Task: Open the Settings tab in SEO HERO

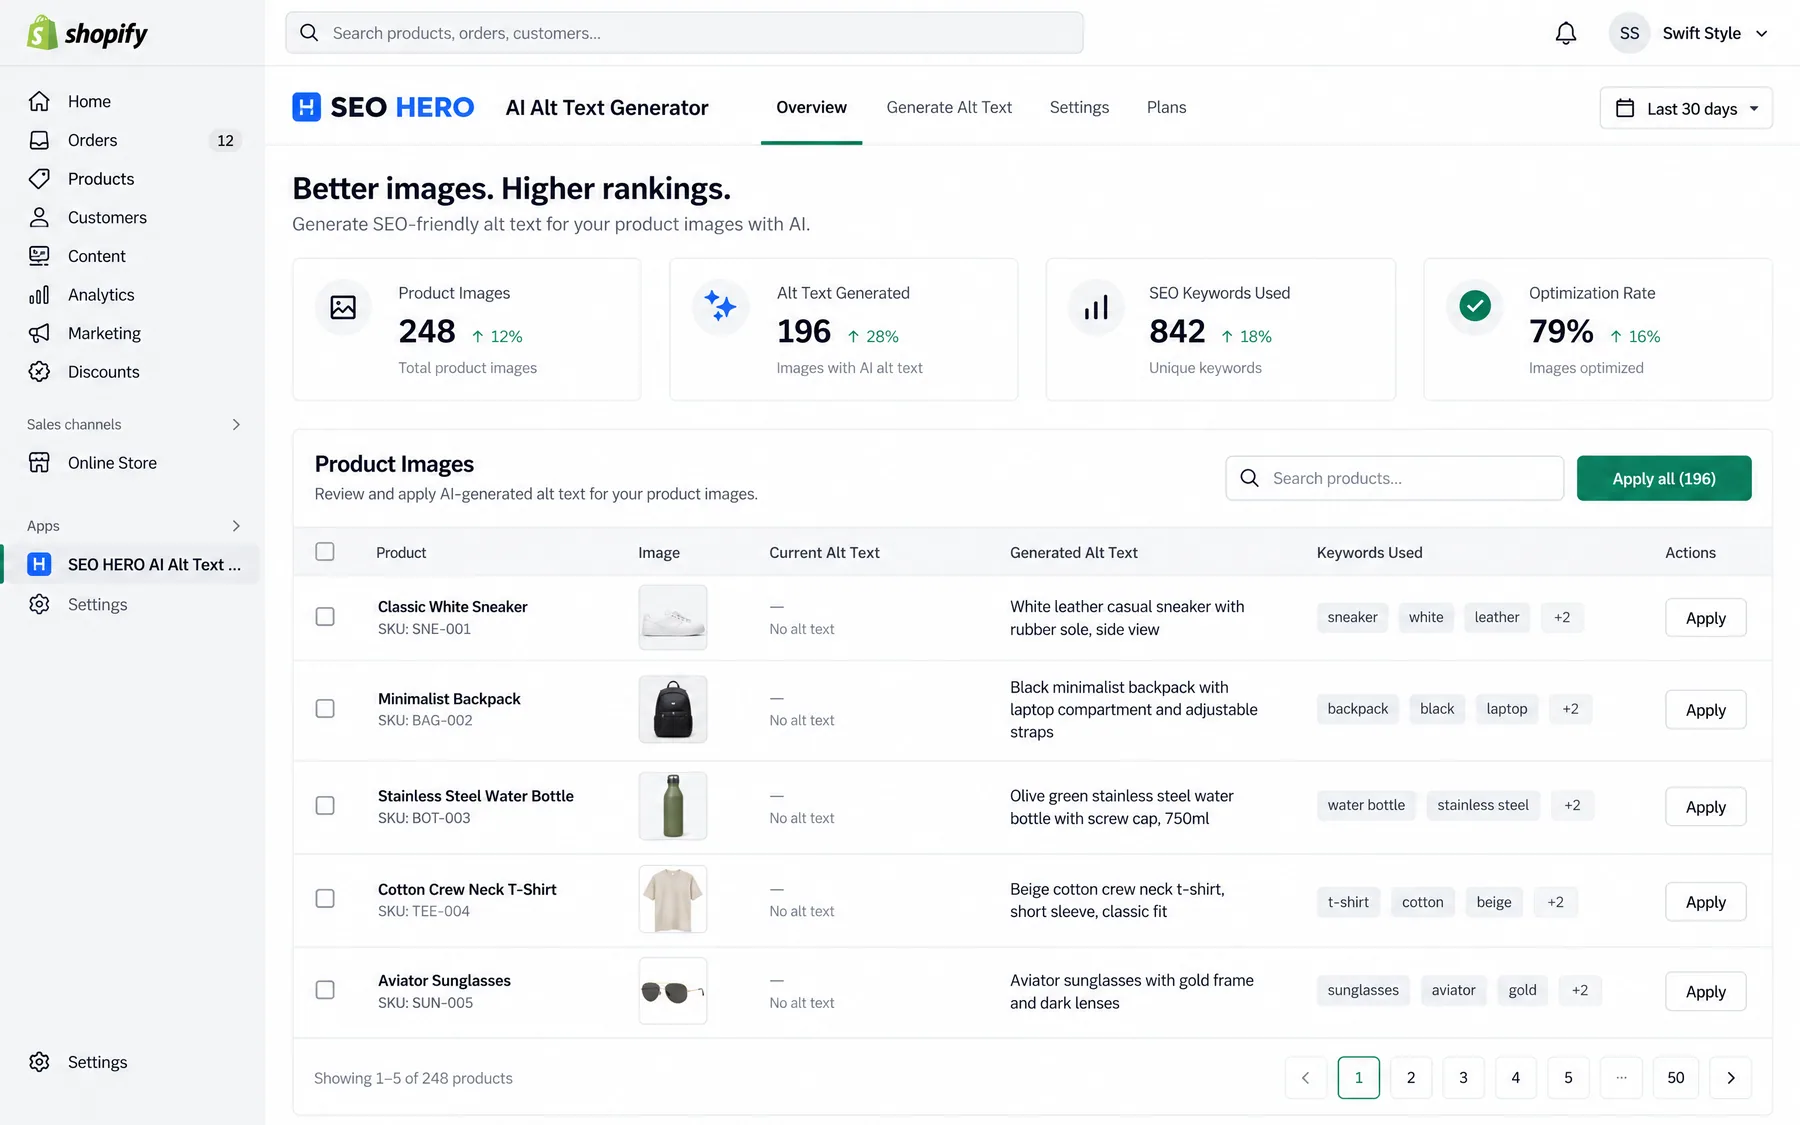Action: [x=1079, y=107]
